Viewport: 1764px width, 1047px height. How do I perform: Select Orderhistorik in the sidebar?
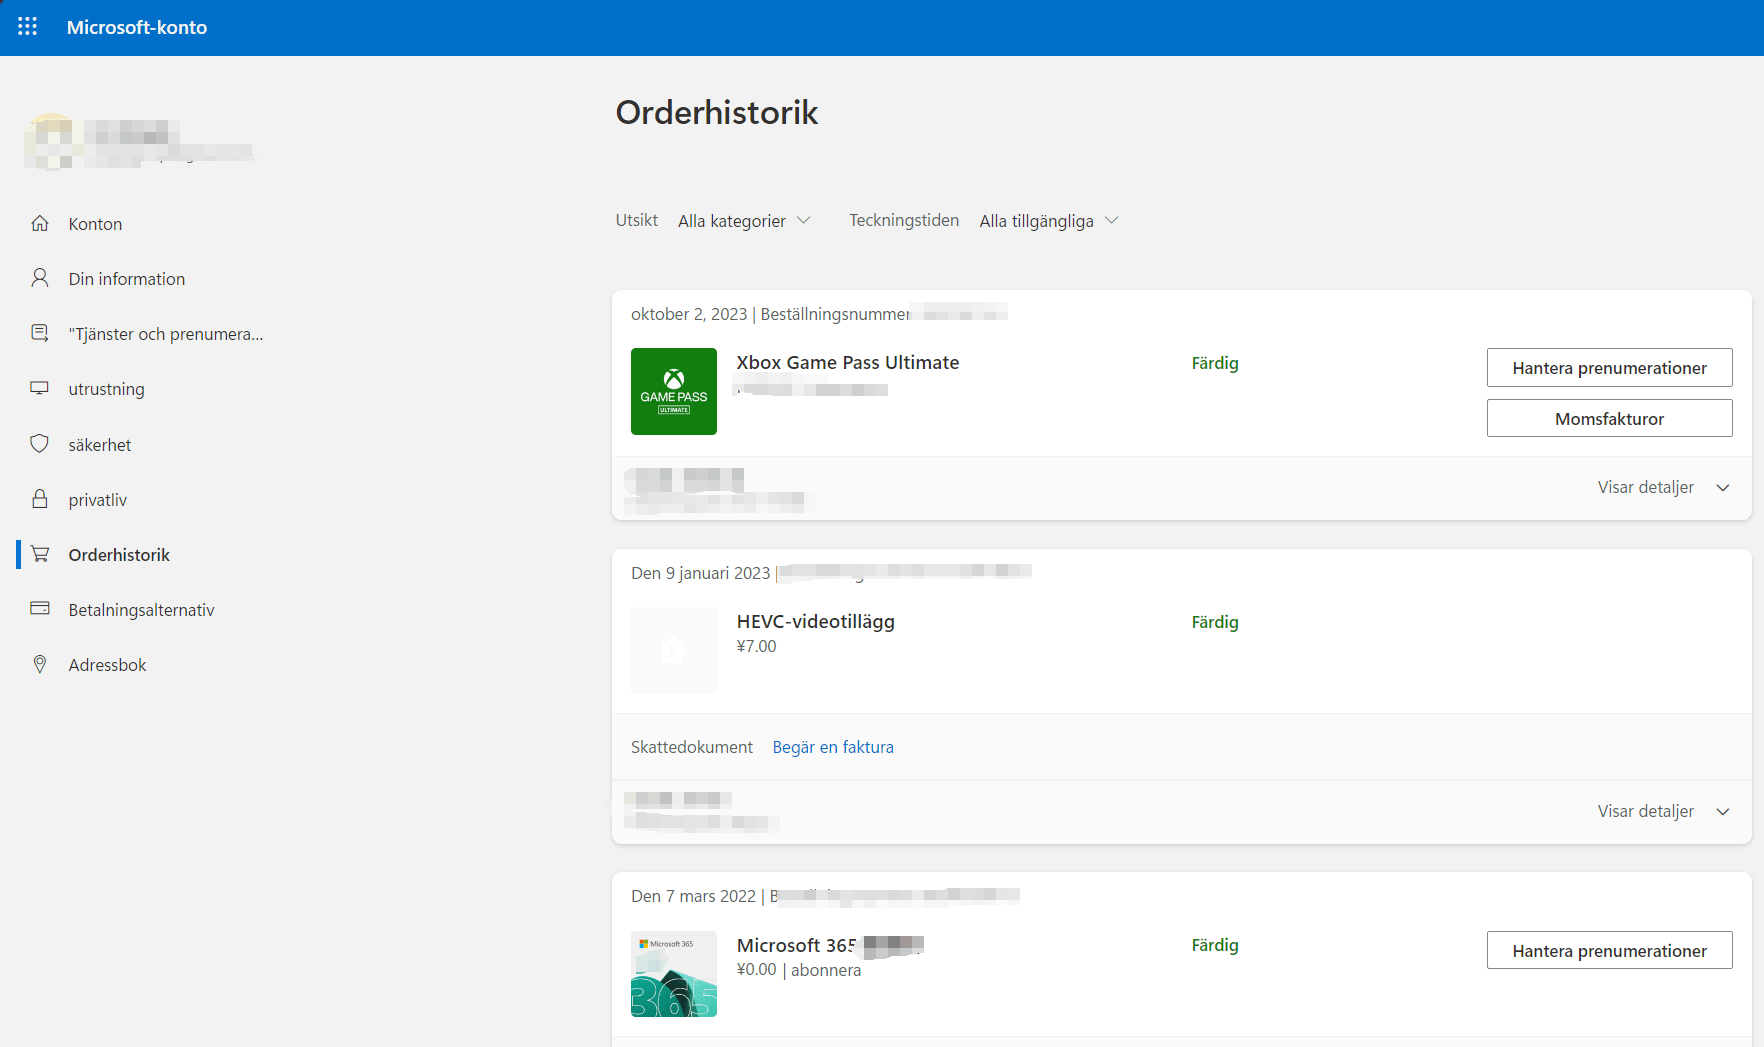click(119, 555)
